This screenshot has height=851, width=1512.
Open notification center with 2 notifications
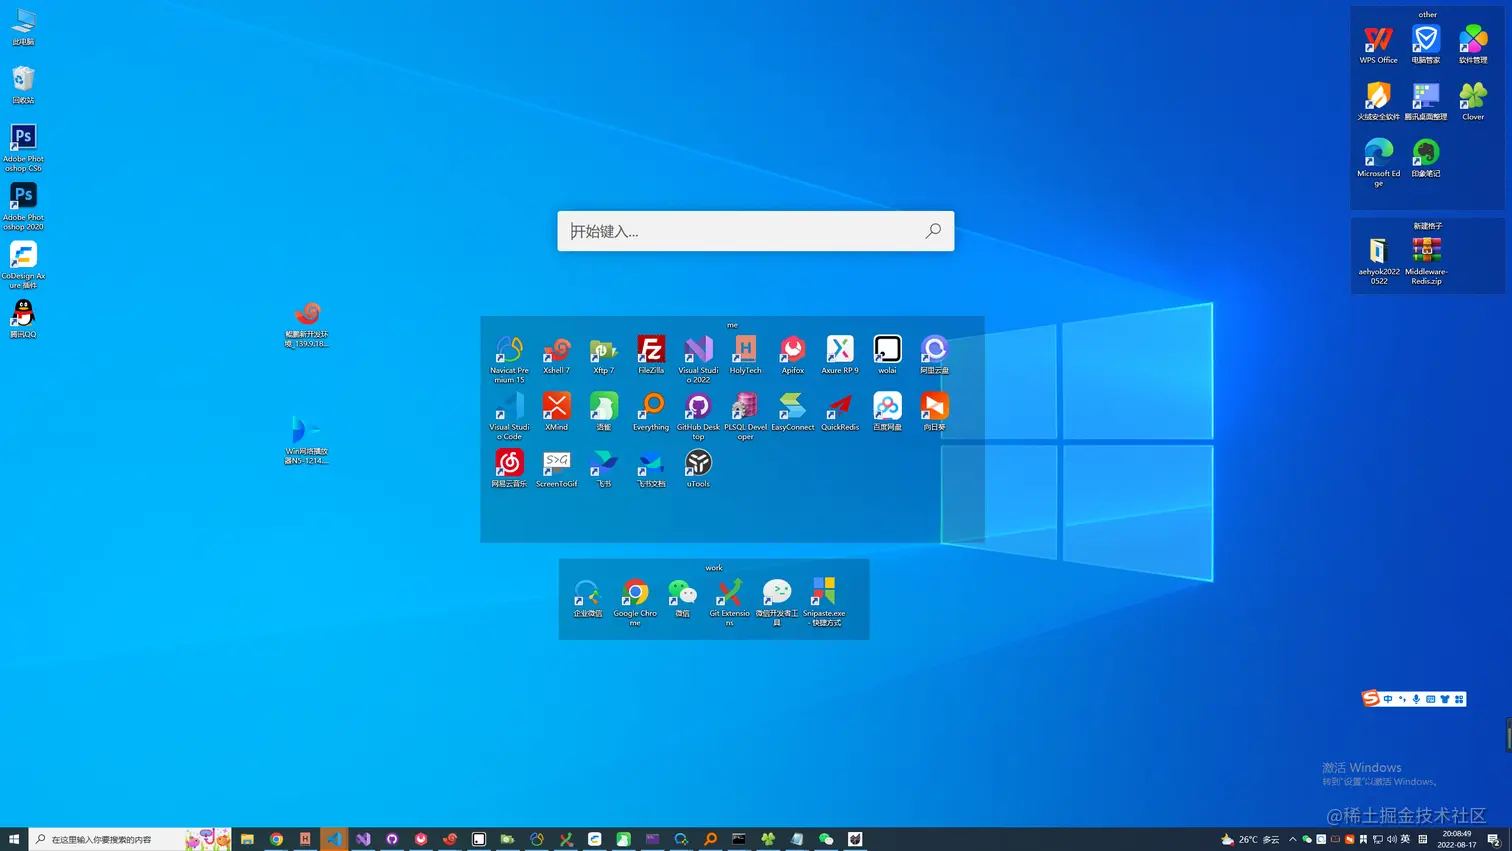(x=1494, y=839)
